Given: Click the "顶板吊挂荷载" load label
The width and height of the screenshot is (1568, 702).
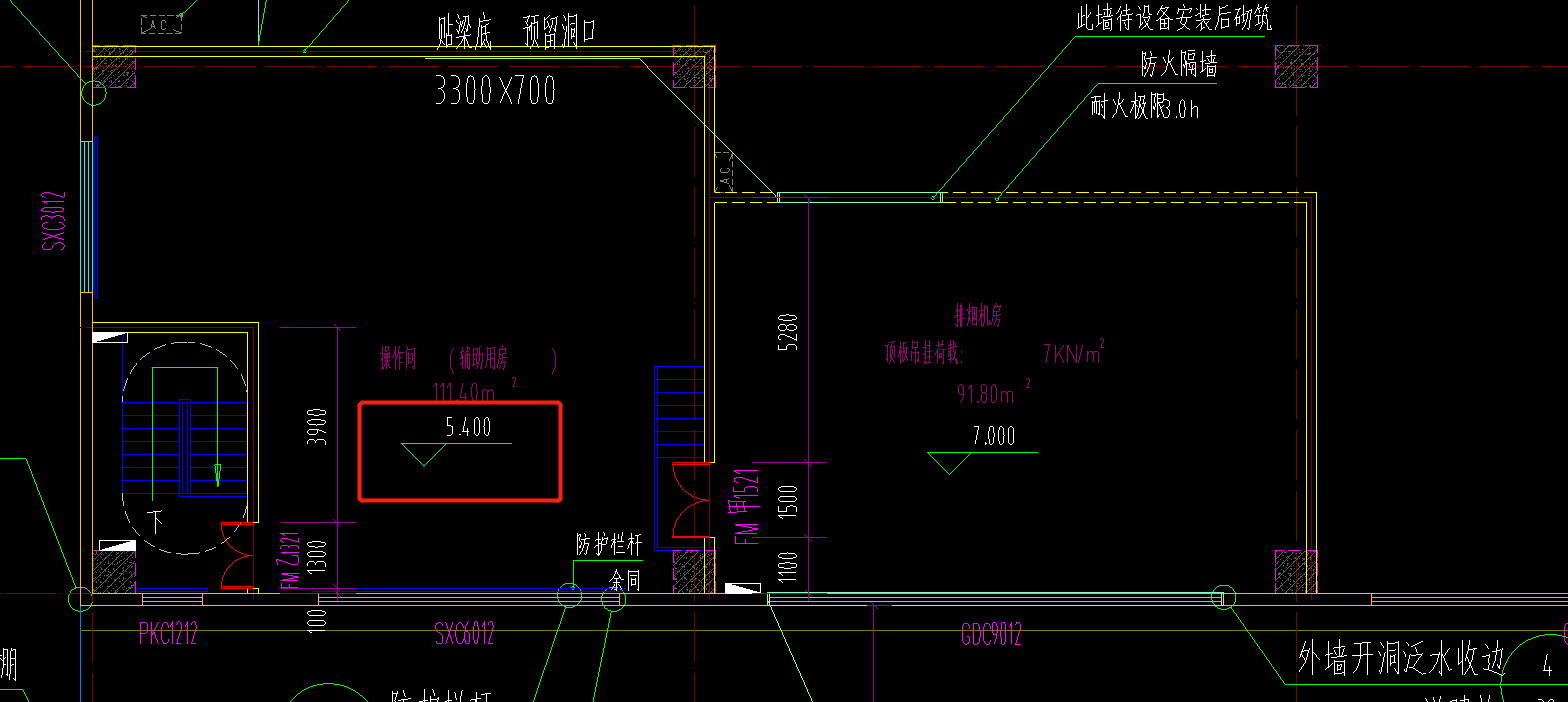Looking at the screenshot, I should (925, 353).
